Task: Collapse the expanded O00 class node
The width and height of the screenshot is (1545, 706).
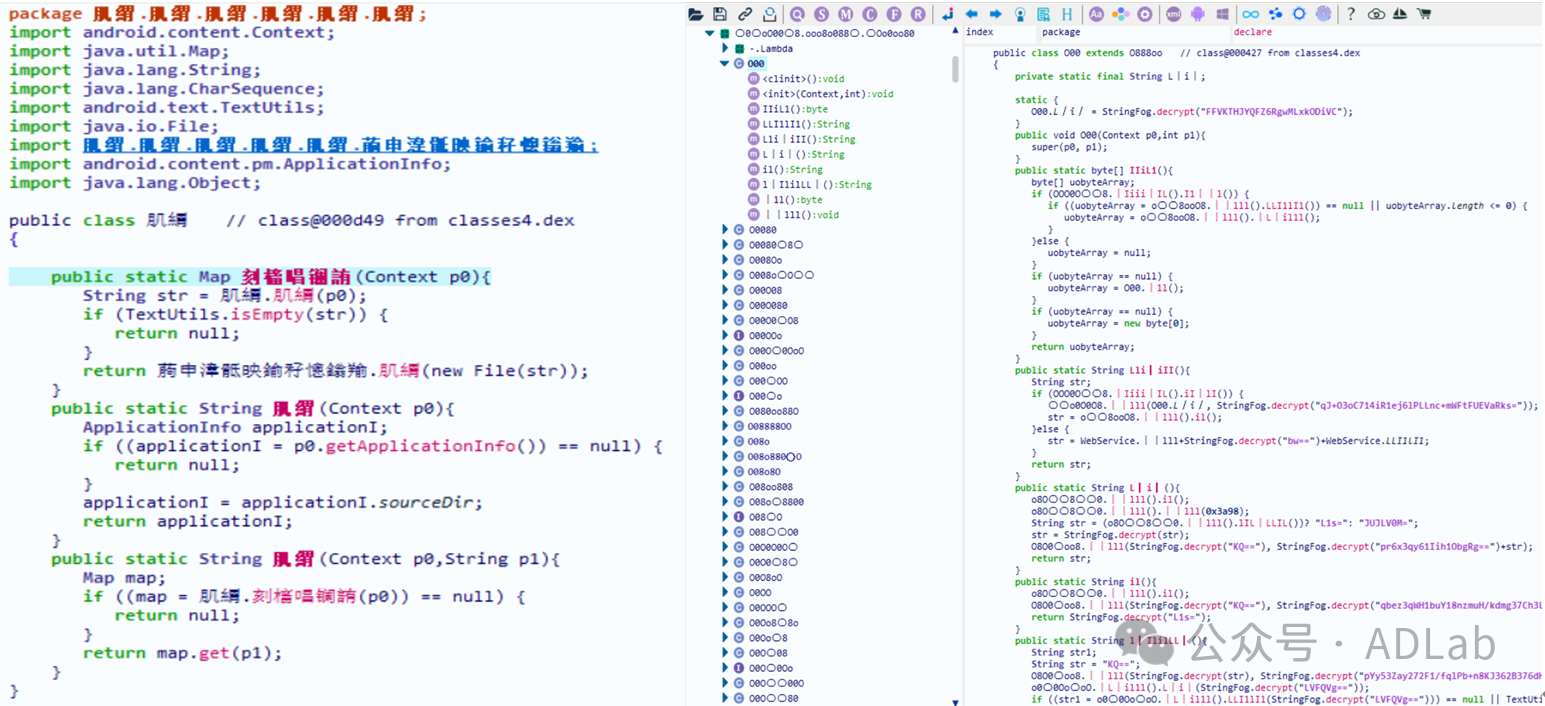Action: click(725, 64)
